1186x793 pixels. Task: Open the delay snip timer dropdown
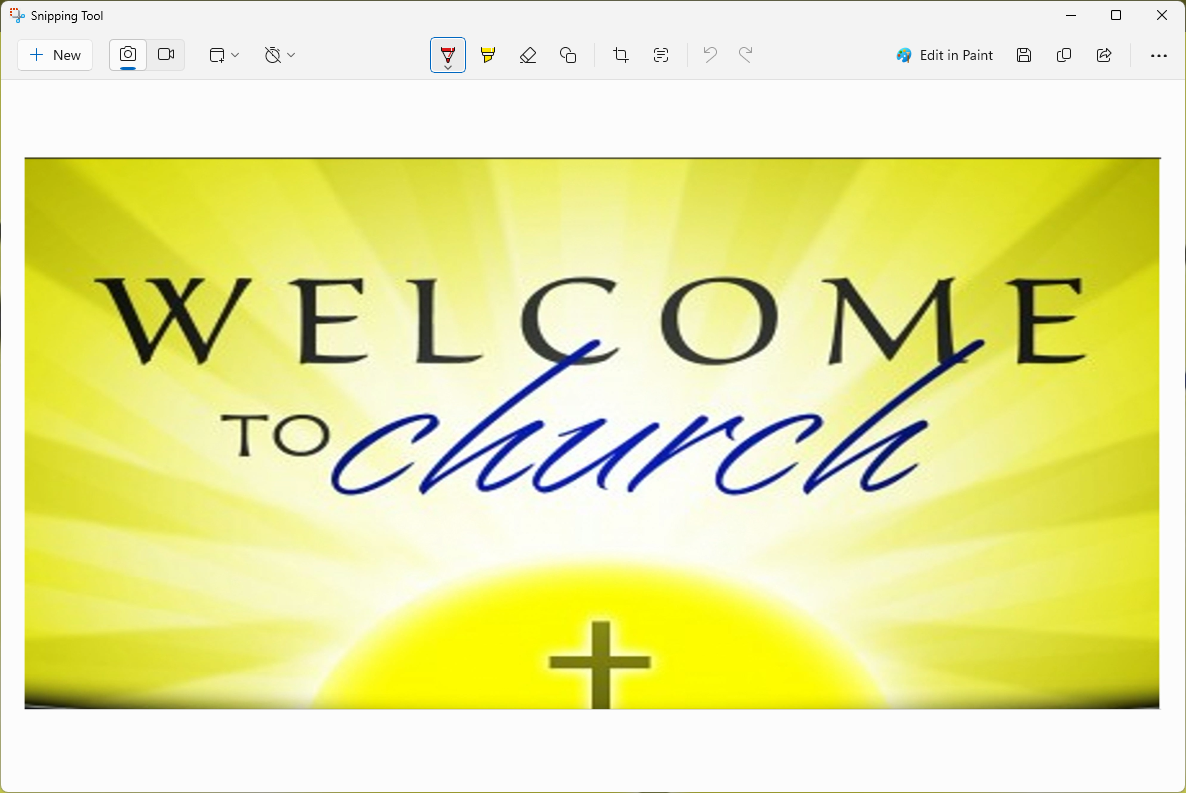pyautogui.click(x=280, y=55)
